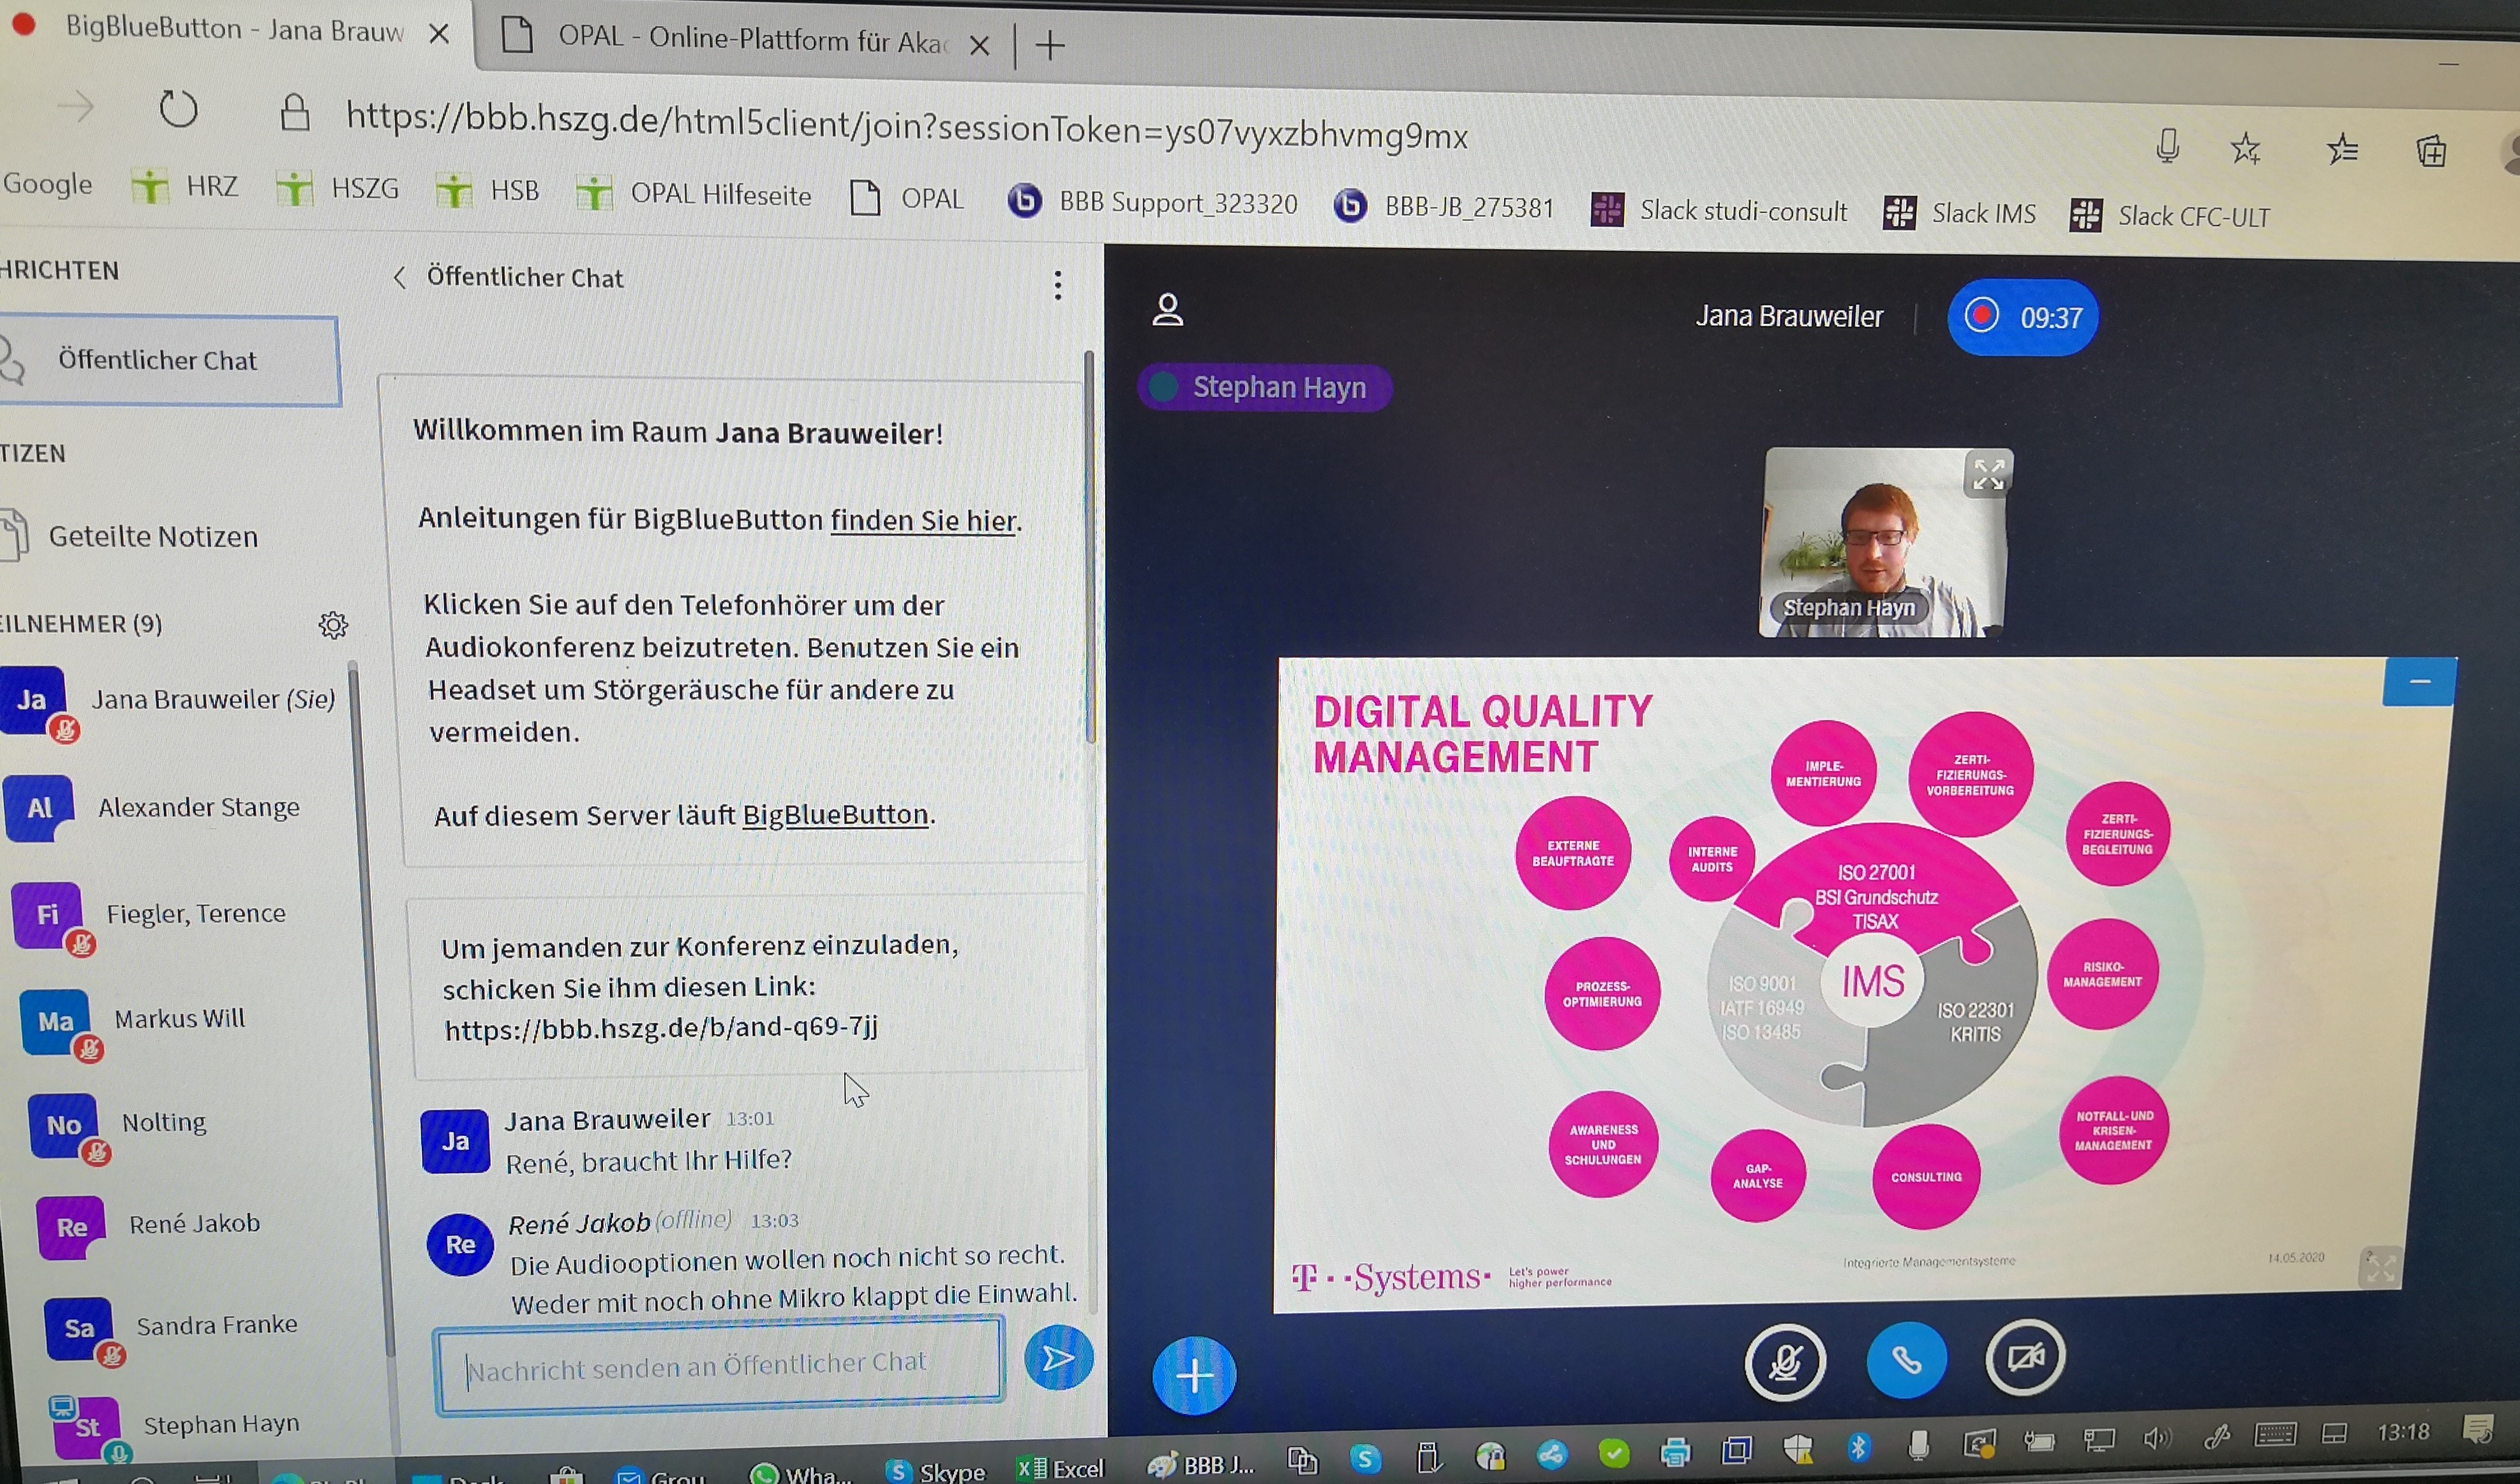Make Stephan Hayn webcam fullscreen

[x=1988, y=474]
